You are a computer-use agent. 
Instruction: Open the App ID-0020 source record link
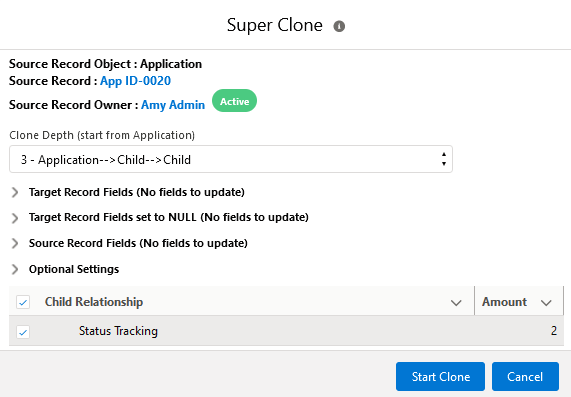[x=135, y=81]
